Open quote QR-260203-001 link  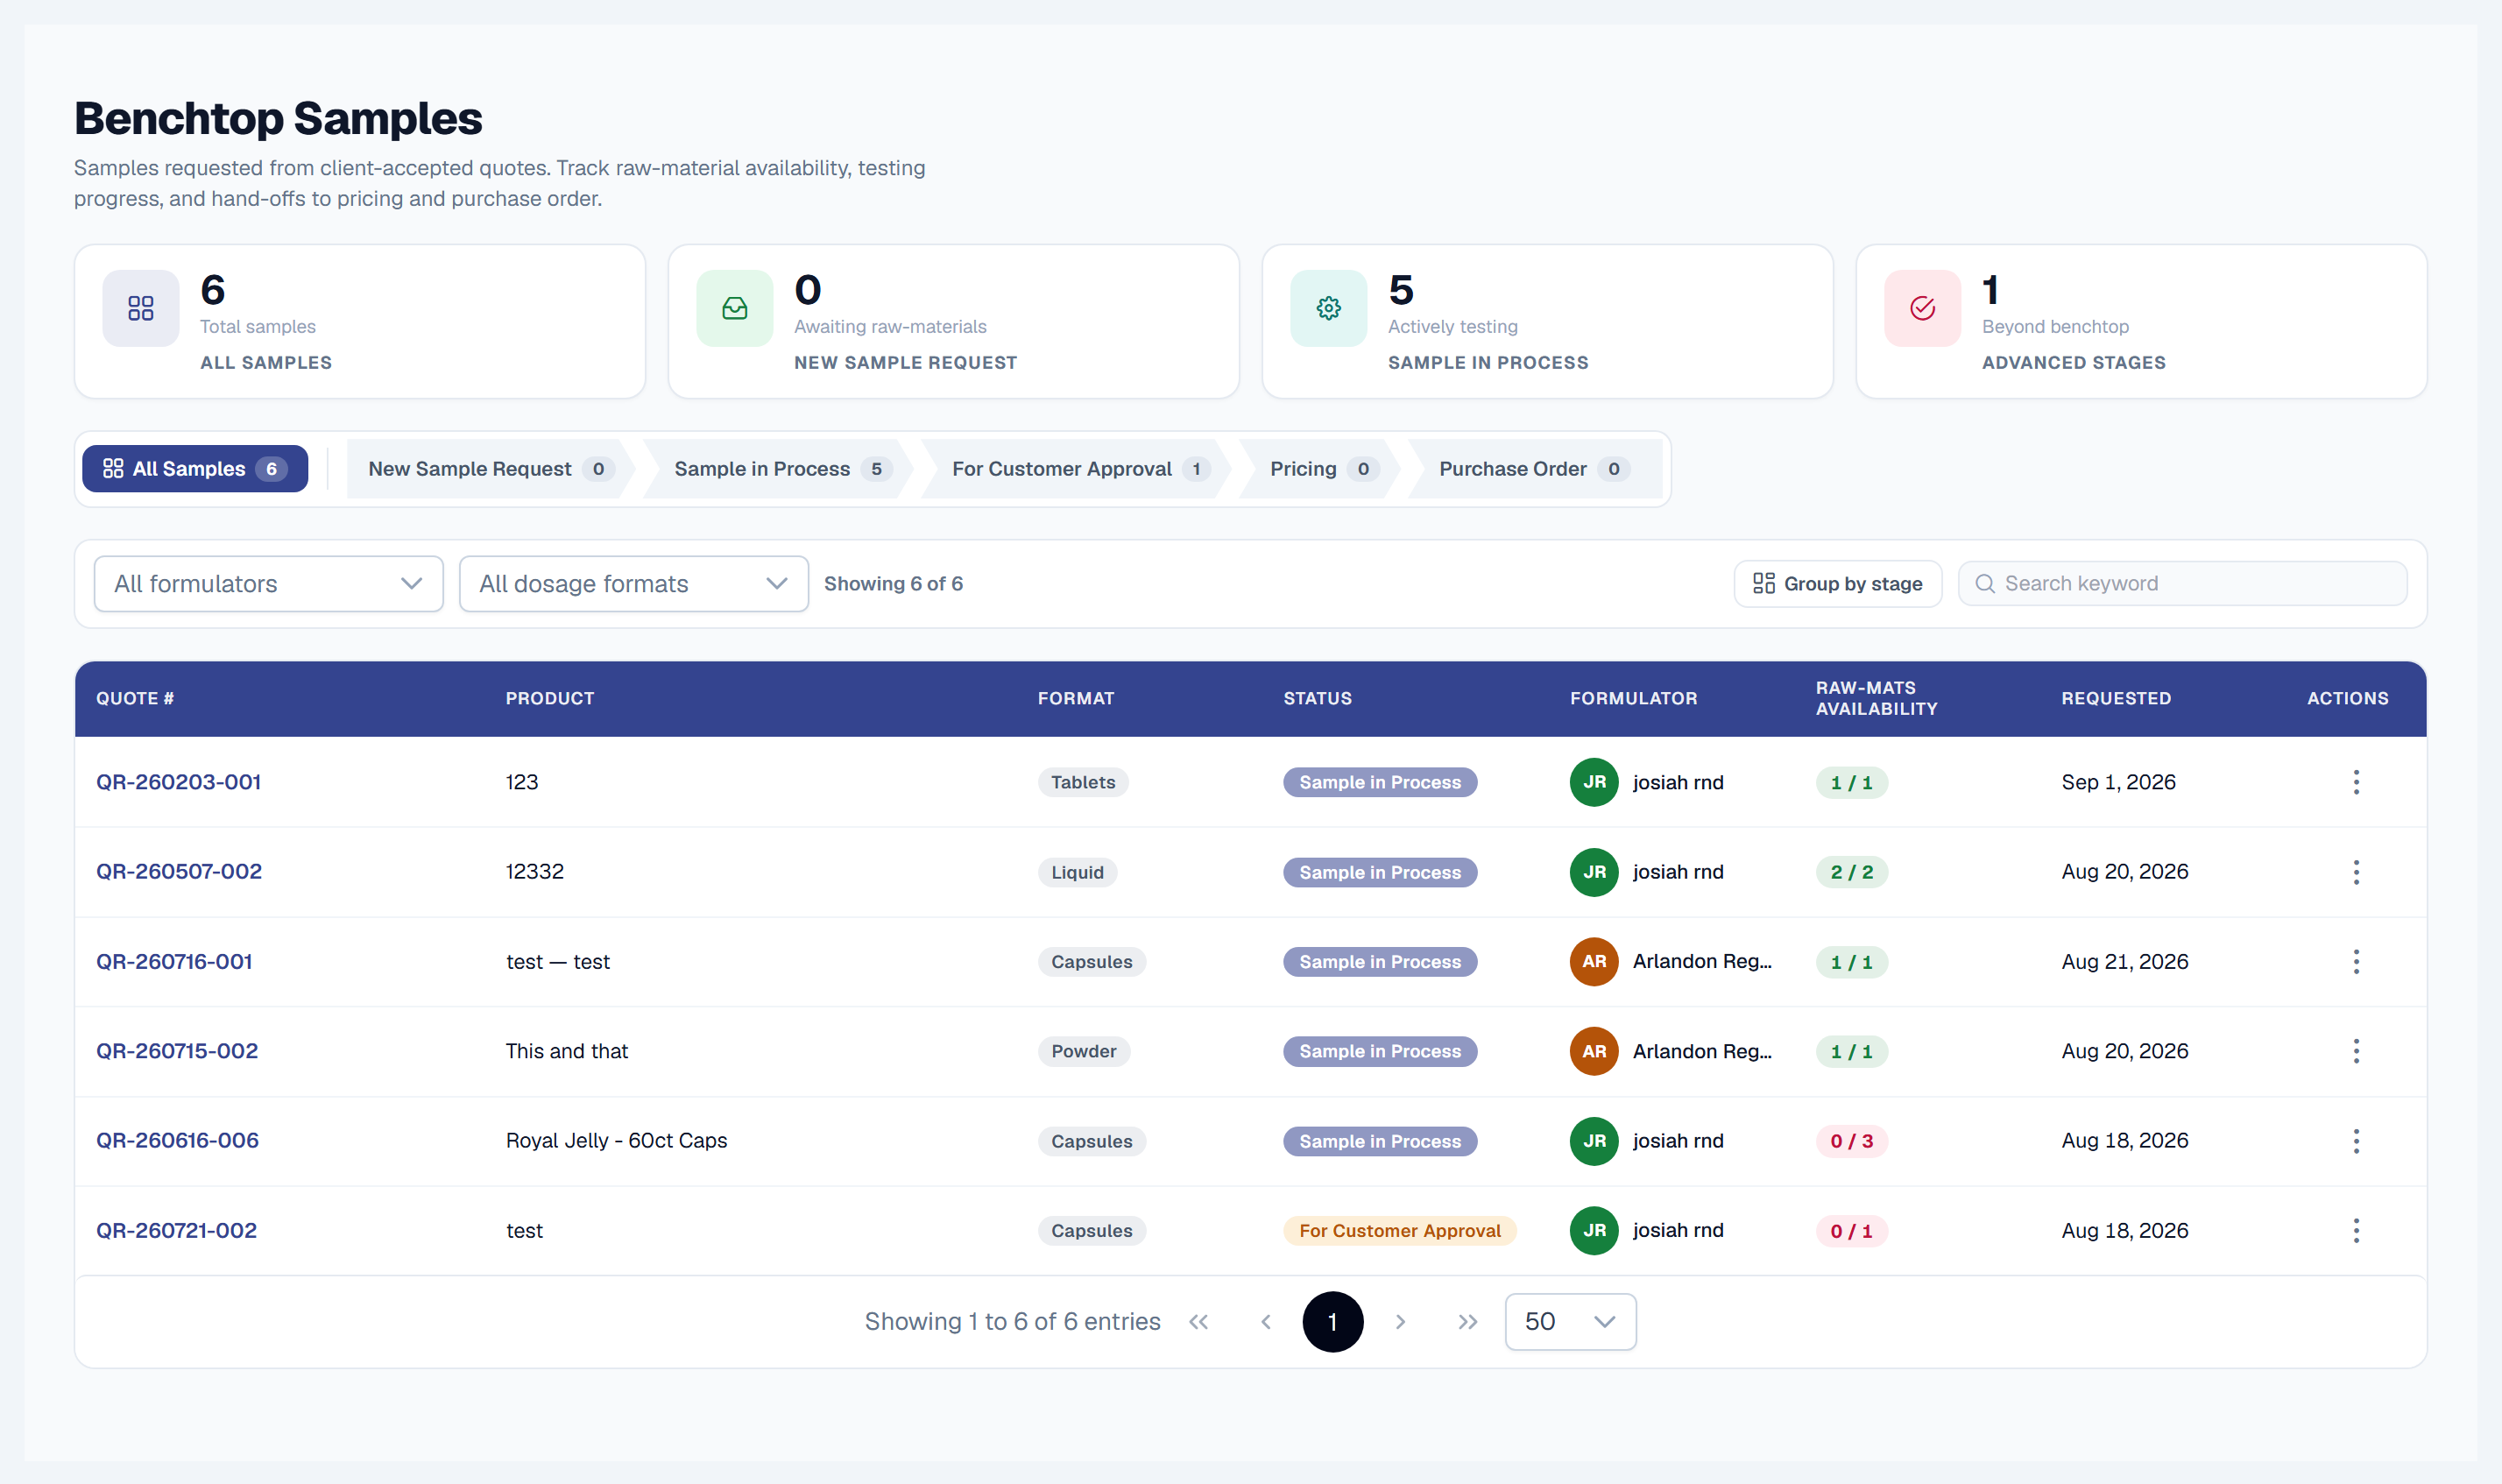[179, 782]
